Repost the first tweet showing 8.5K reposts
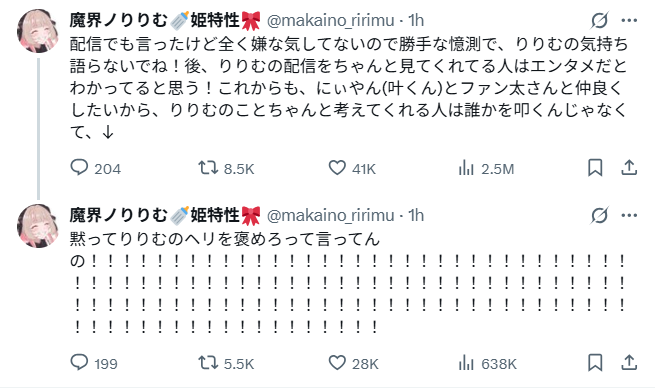The image size is (655, 391). click(226, 168)
